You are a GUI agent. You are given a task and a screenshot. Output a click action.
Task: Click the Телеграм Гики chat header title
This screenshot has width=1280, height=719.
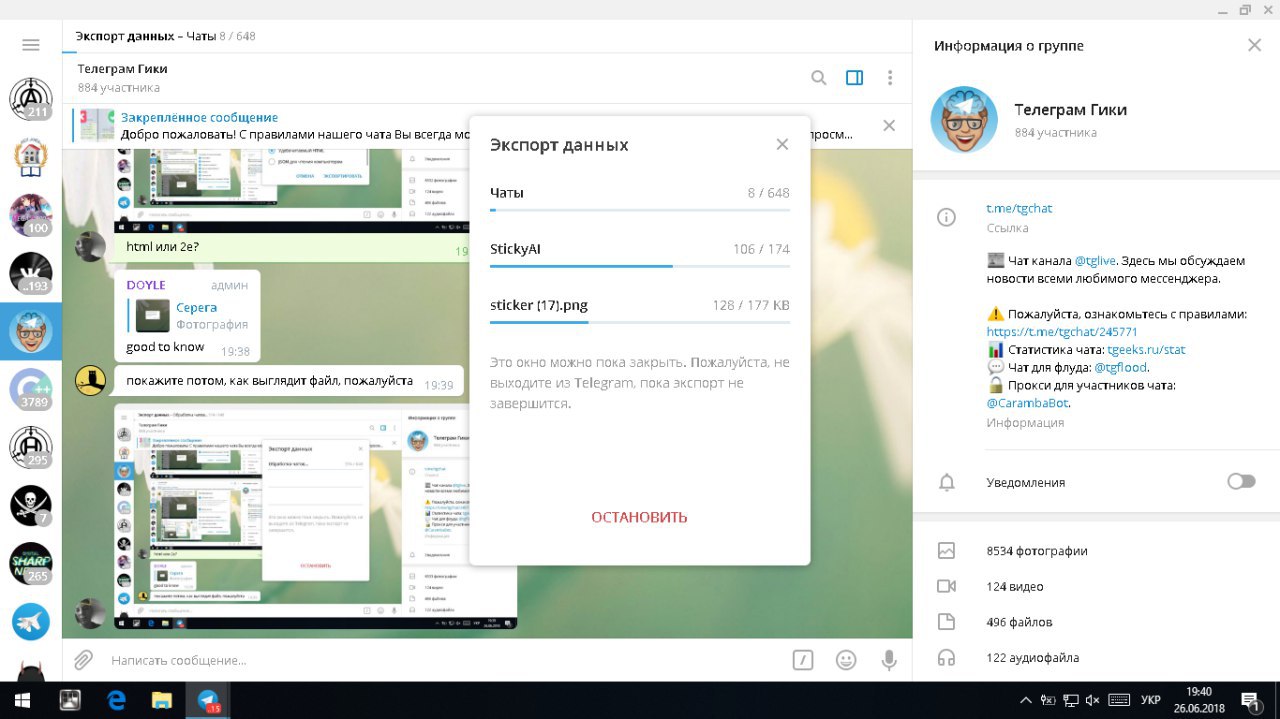point(123,69)
